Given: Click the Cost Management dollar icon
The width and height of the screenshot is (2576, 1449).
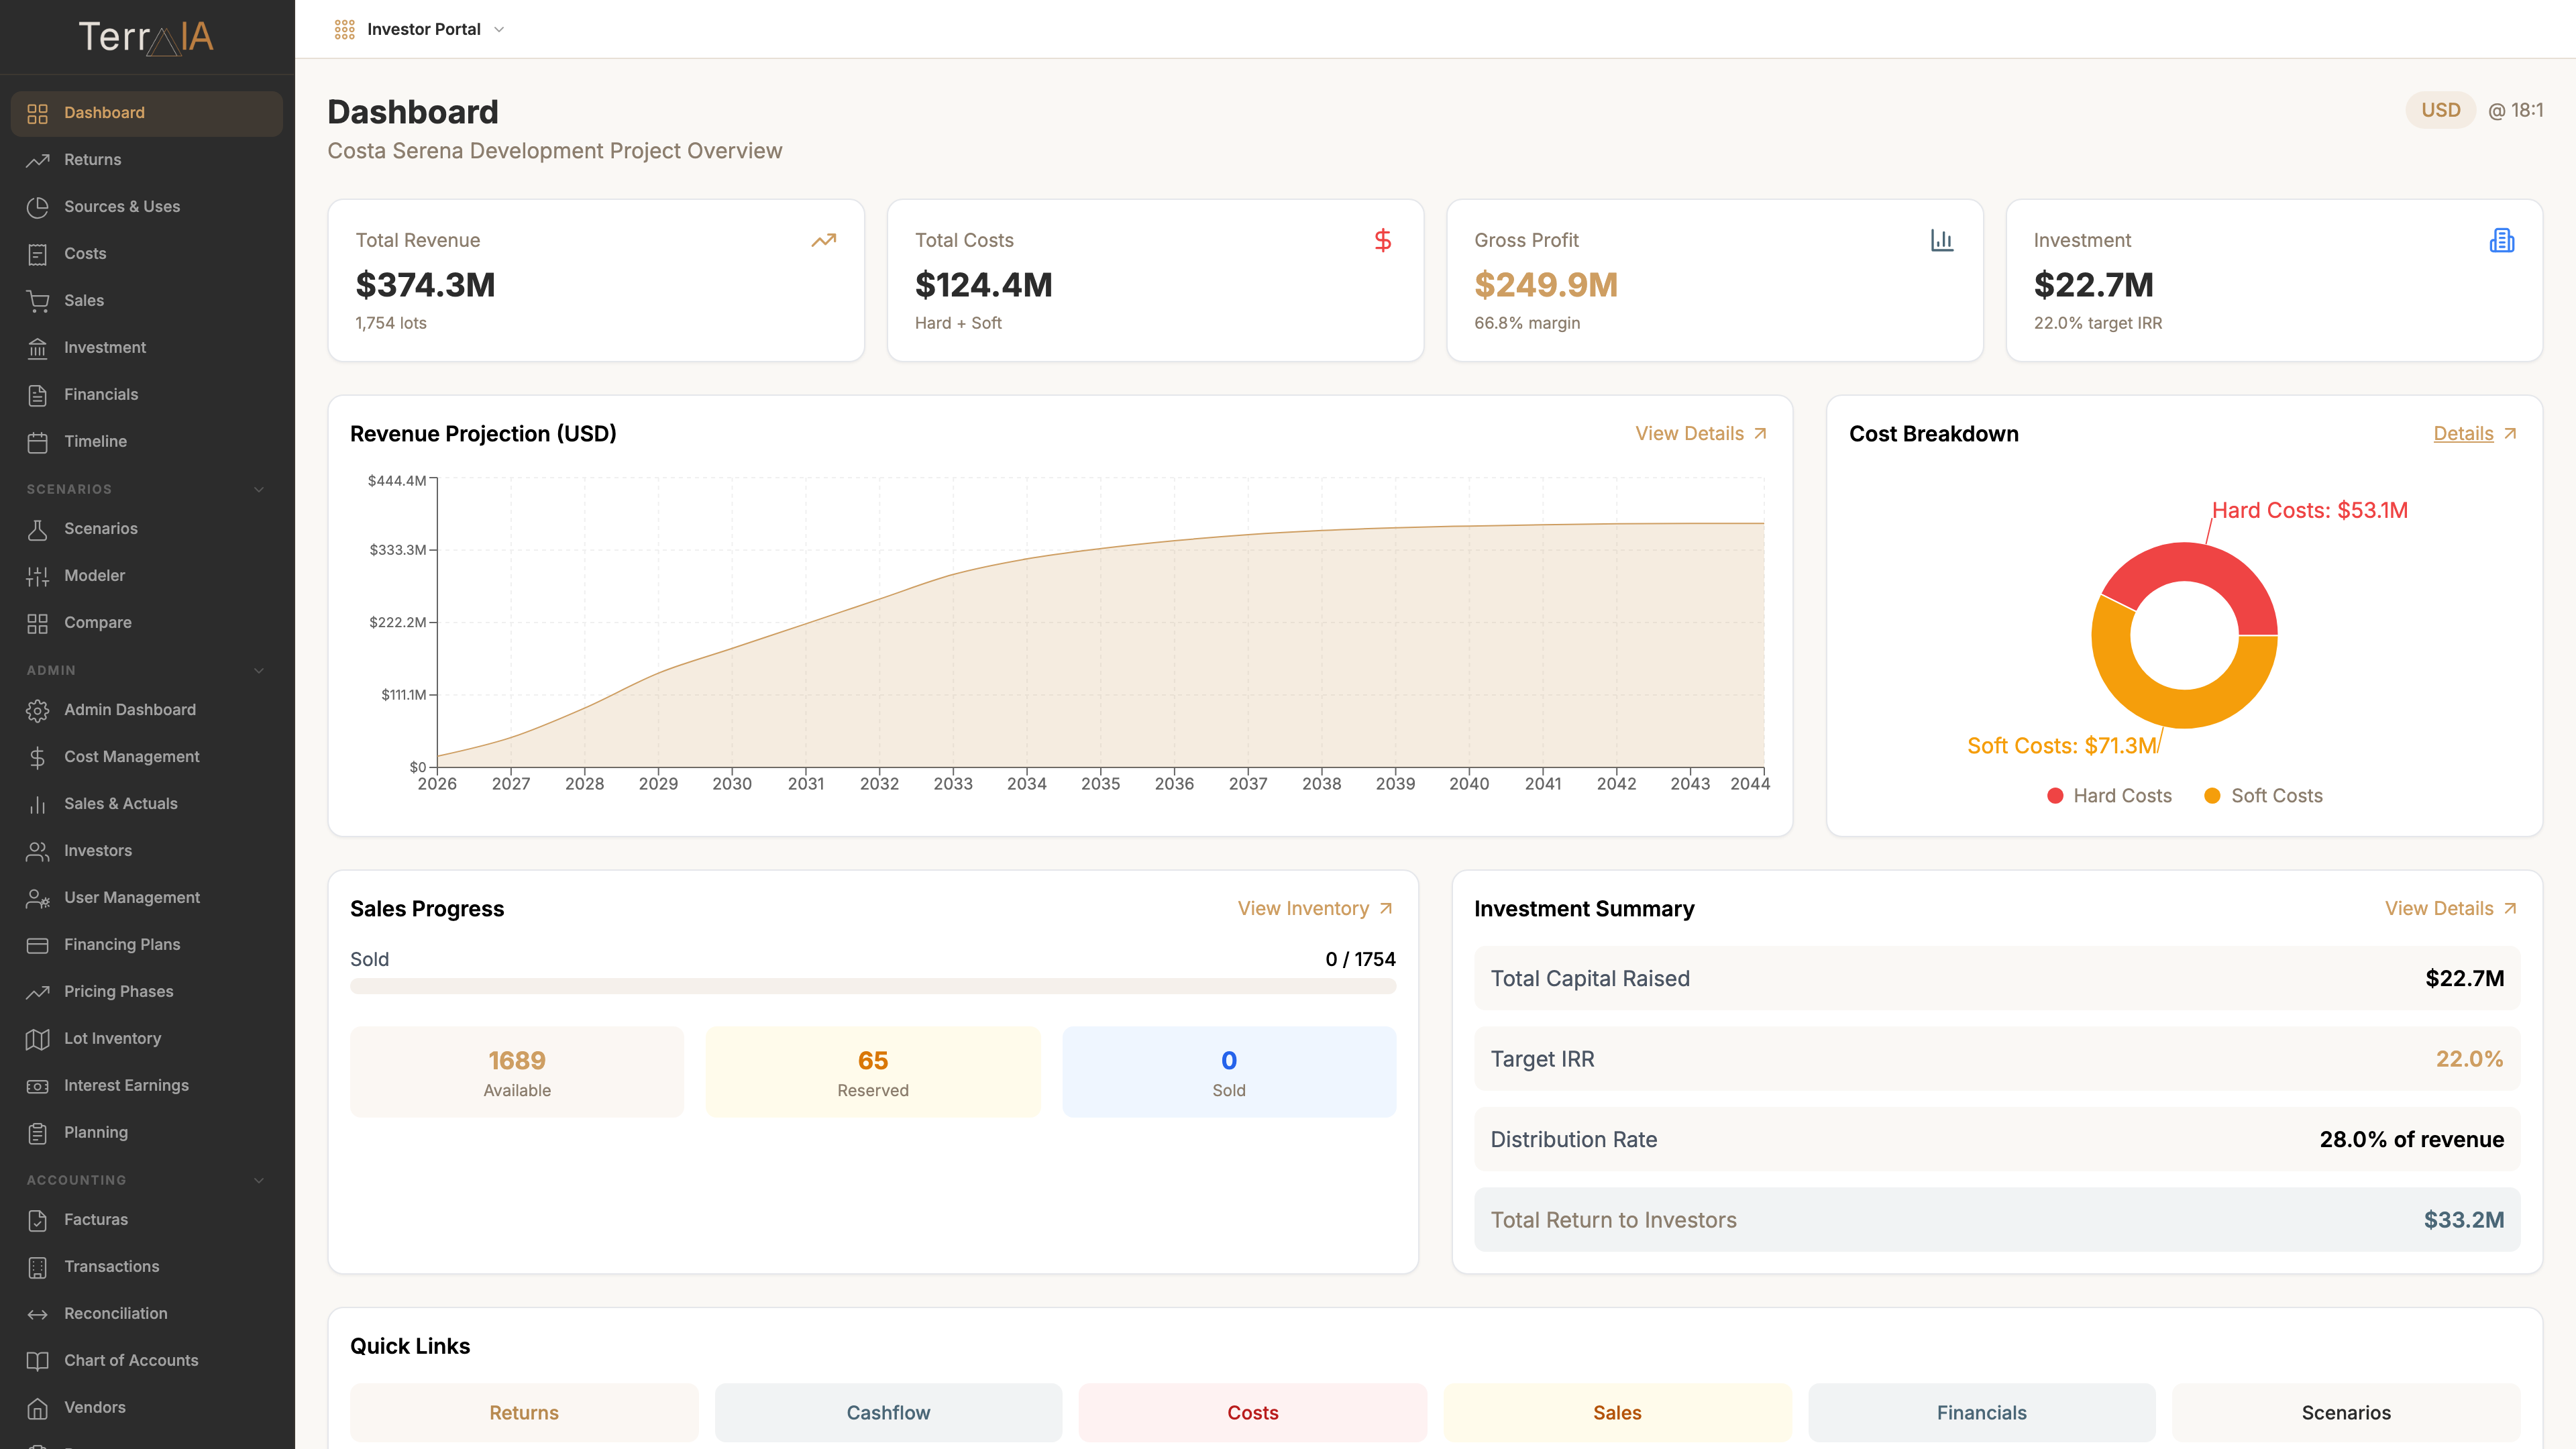Looking at the screenshot, I should [x=38, y=757].
